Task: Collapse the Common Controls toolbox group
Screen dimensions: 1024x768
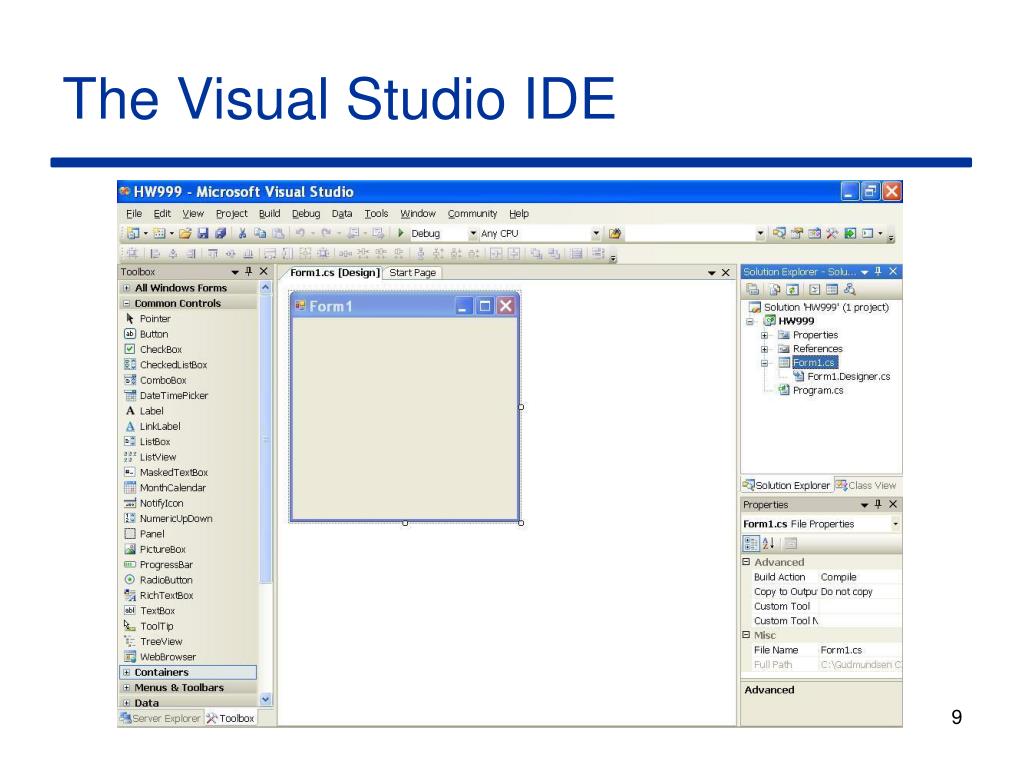Action: [127, 304]
